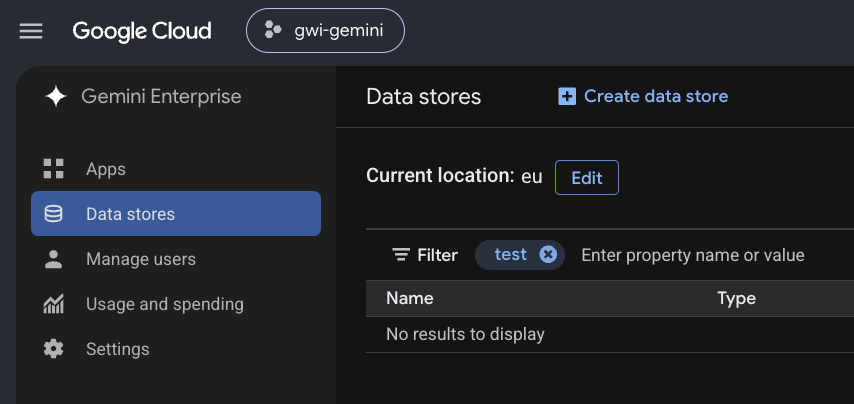
Task: Remove the test filter chip
Action: pos(548,254)
